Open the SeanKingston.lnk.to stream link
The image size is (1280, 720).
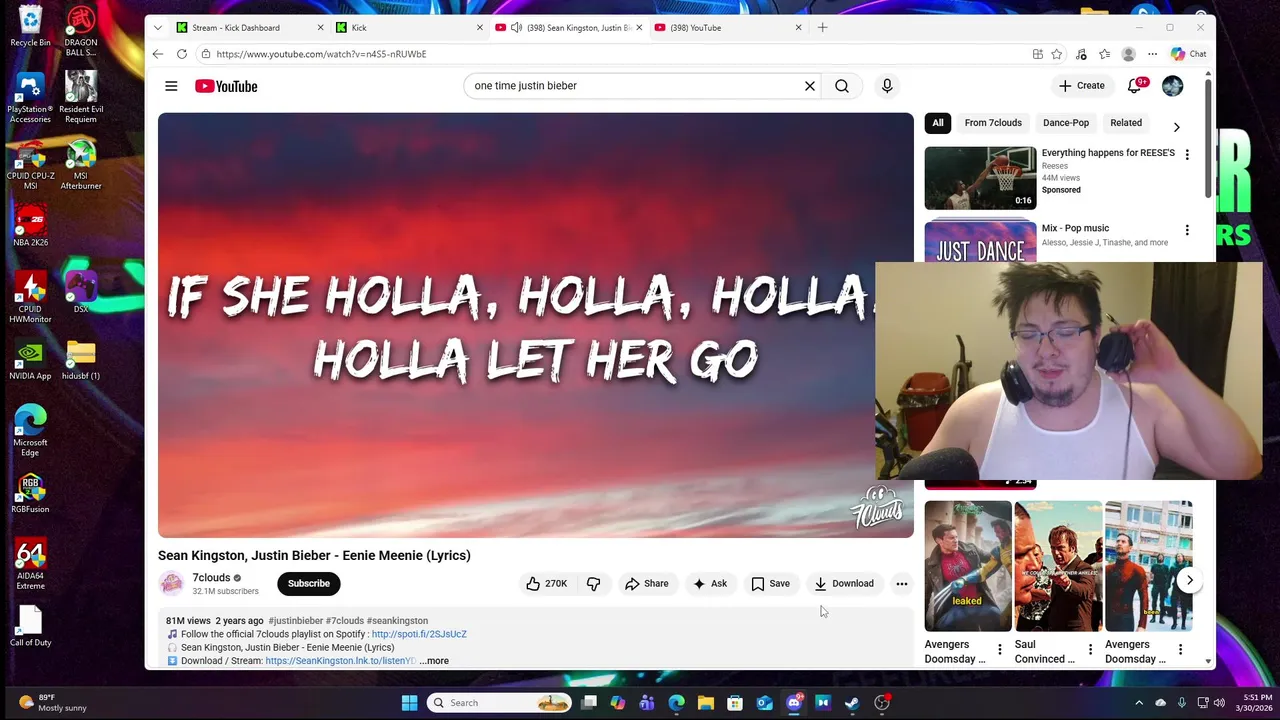click(340, 661)
